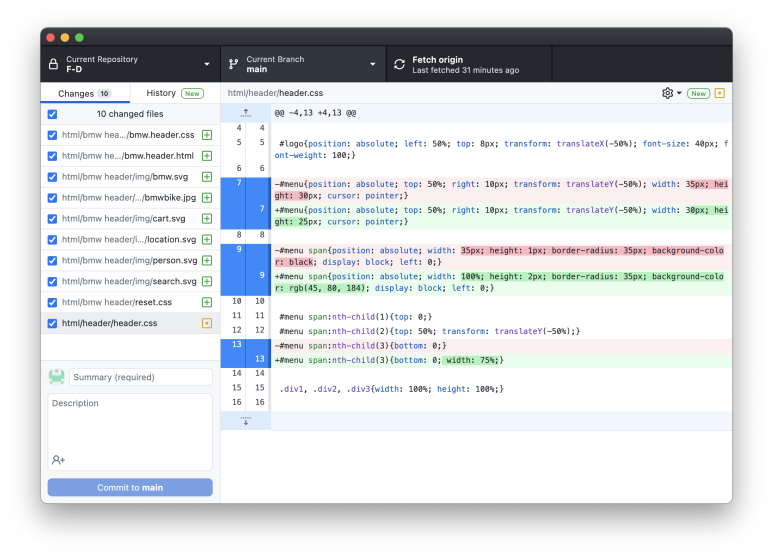Uncheck bmwbike.jpg file checkbox
This screenshot has height=557, width=773.
pyautogui.click(x=52, y=198)
